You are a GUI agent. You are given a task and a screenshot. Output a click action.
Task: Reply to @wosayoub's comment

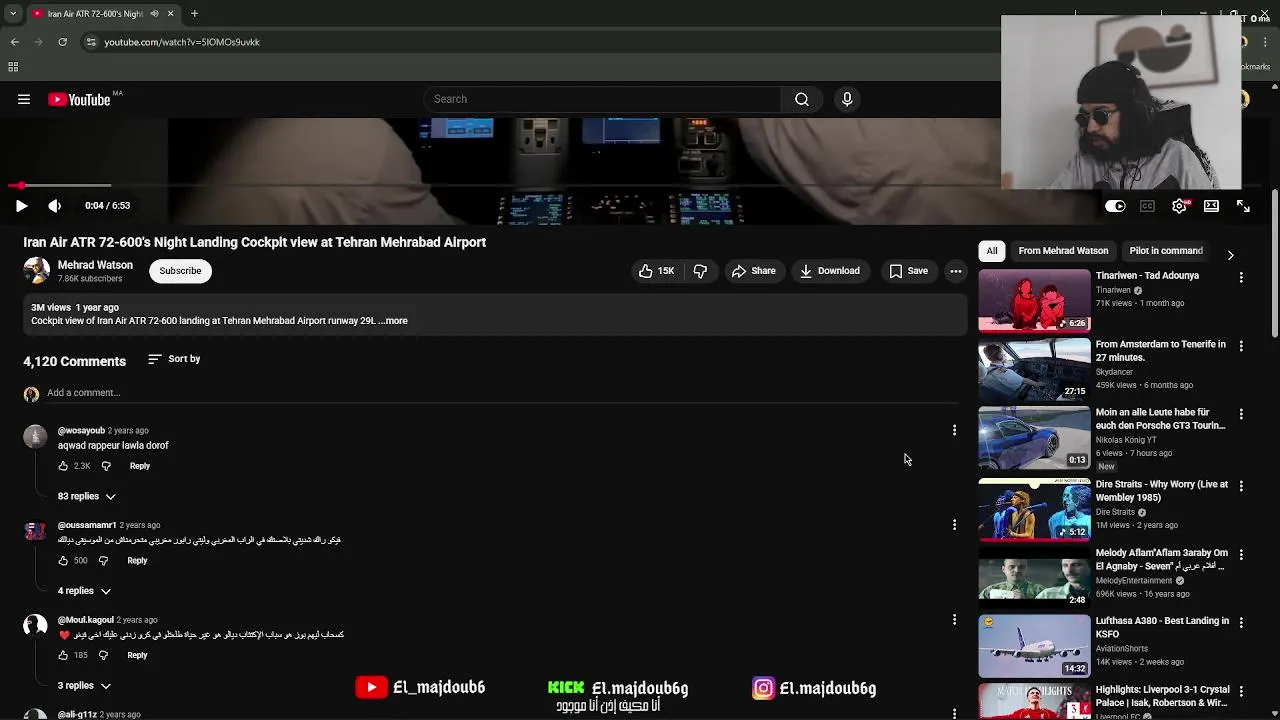click(x=140, y=466)
